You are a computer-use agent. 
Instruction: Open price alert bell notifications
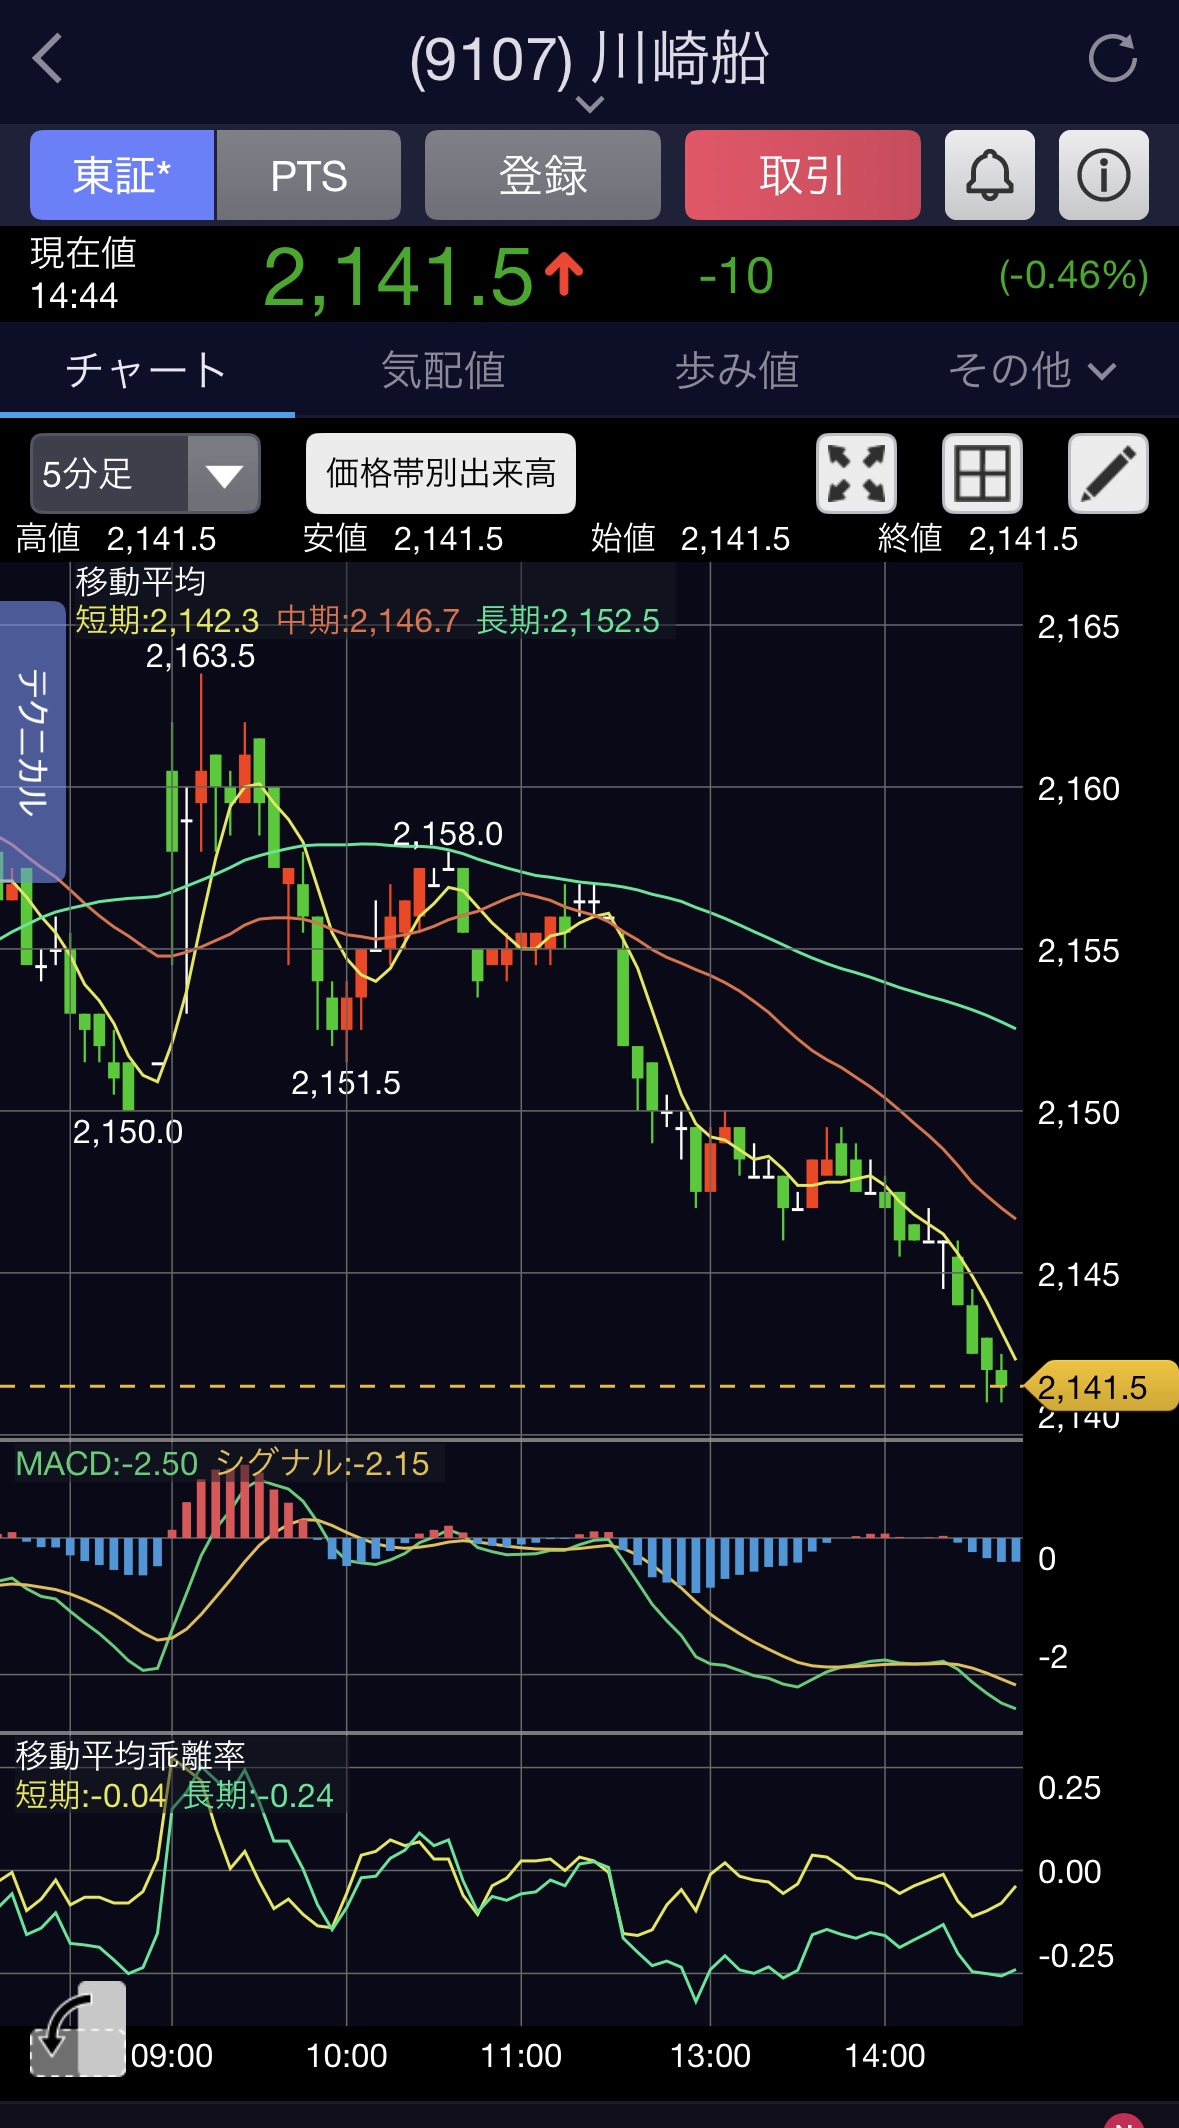[x=989, y=175]
